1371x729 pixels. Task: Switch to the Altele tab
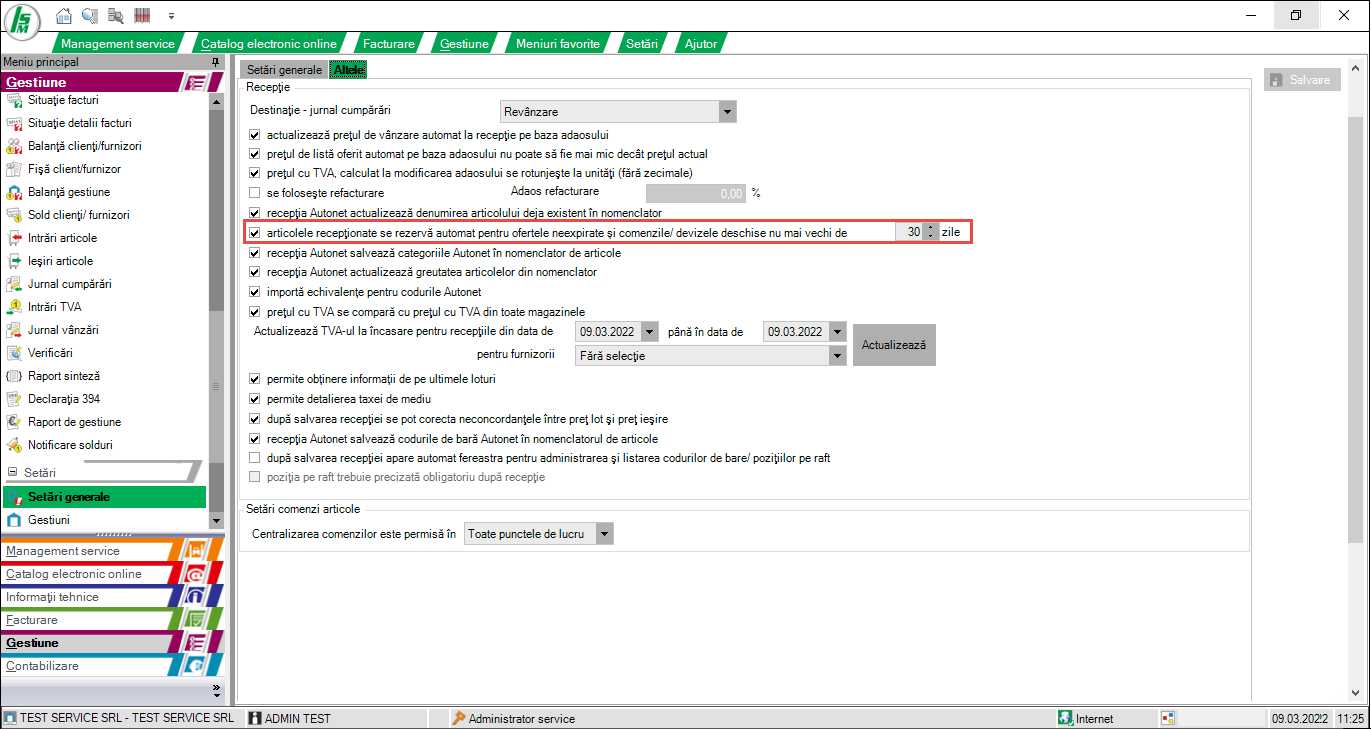pos(349,70)
